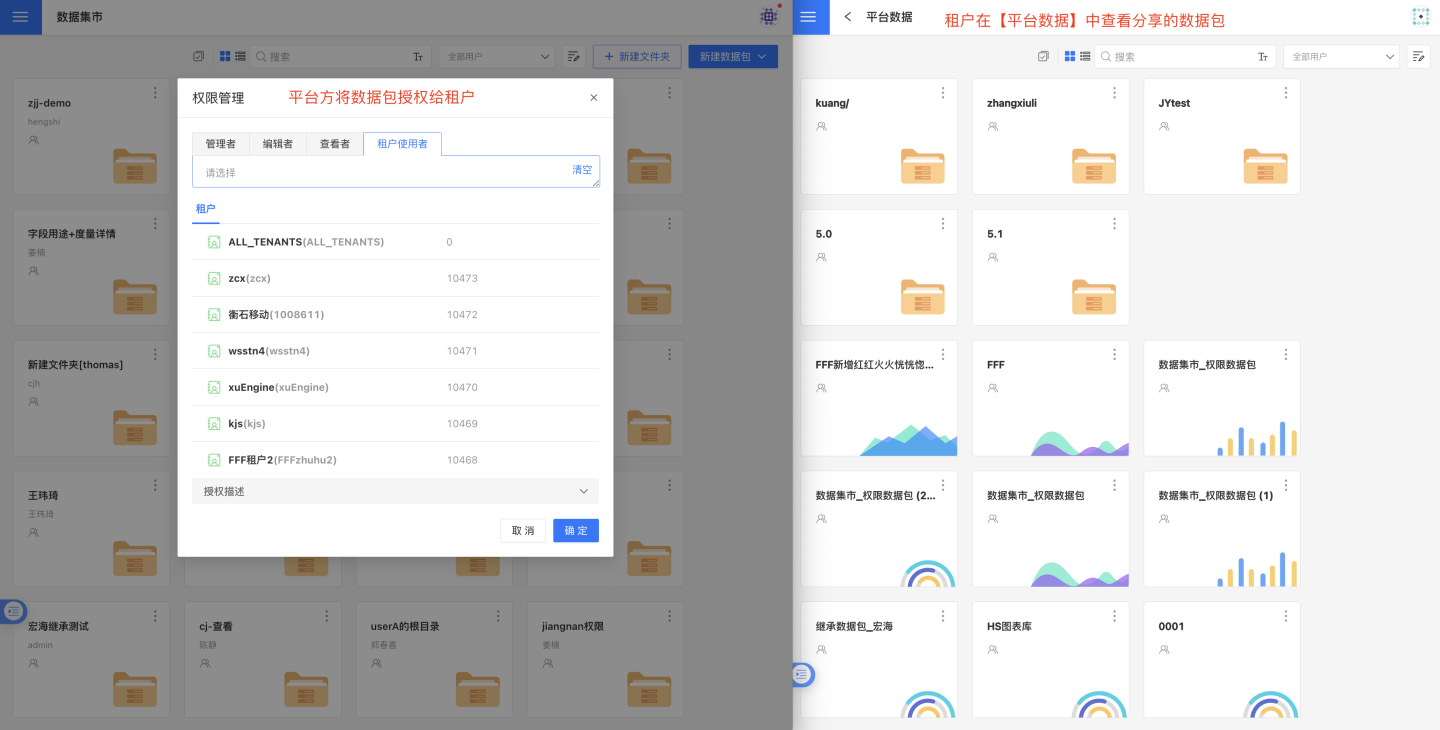The height and width of the screenshot is (730, 1440).
Task: Click 确定 to confirm permissions
Action: coord(575,530)
